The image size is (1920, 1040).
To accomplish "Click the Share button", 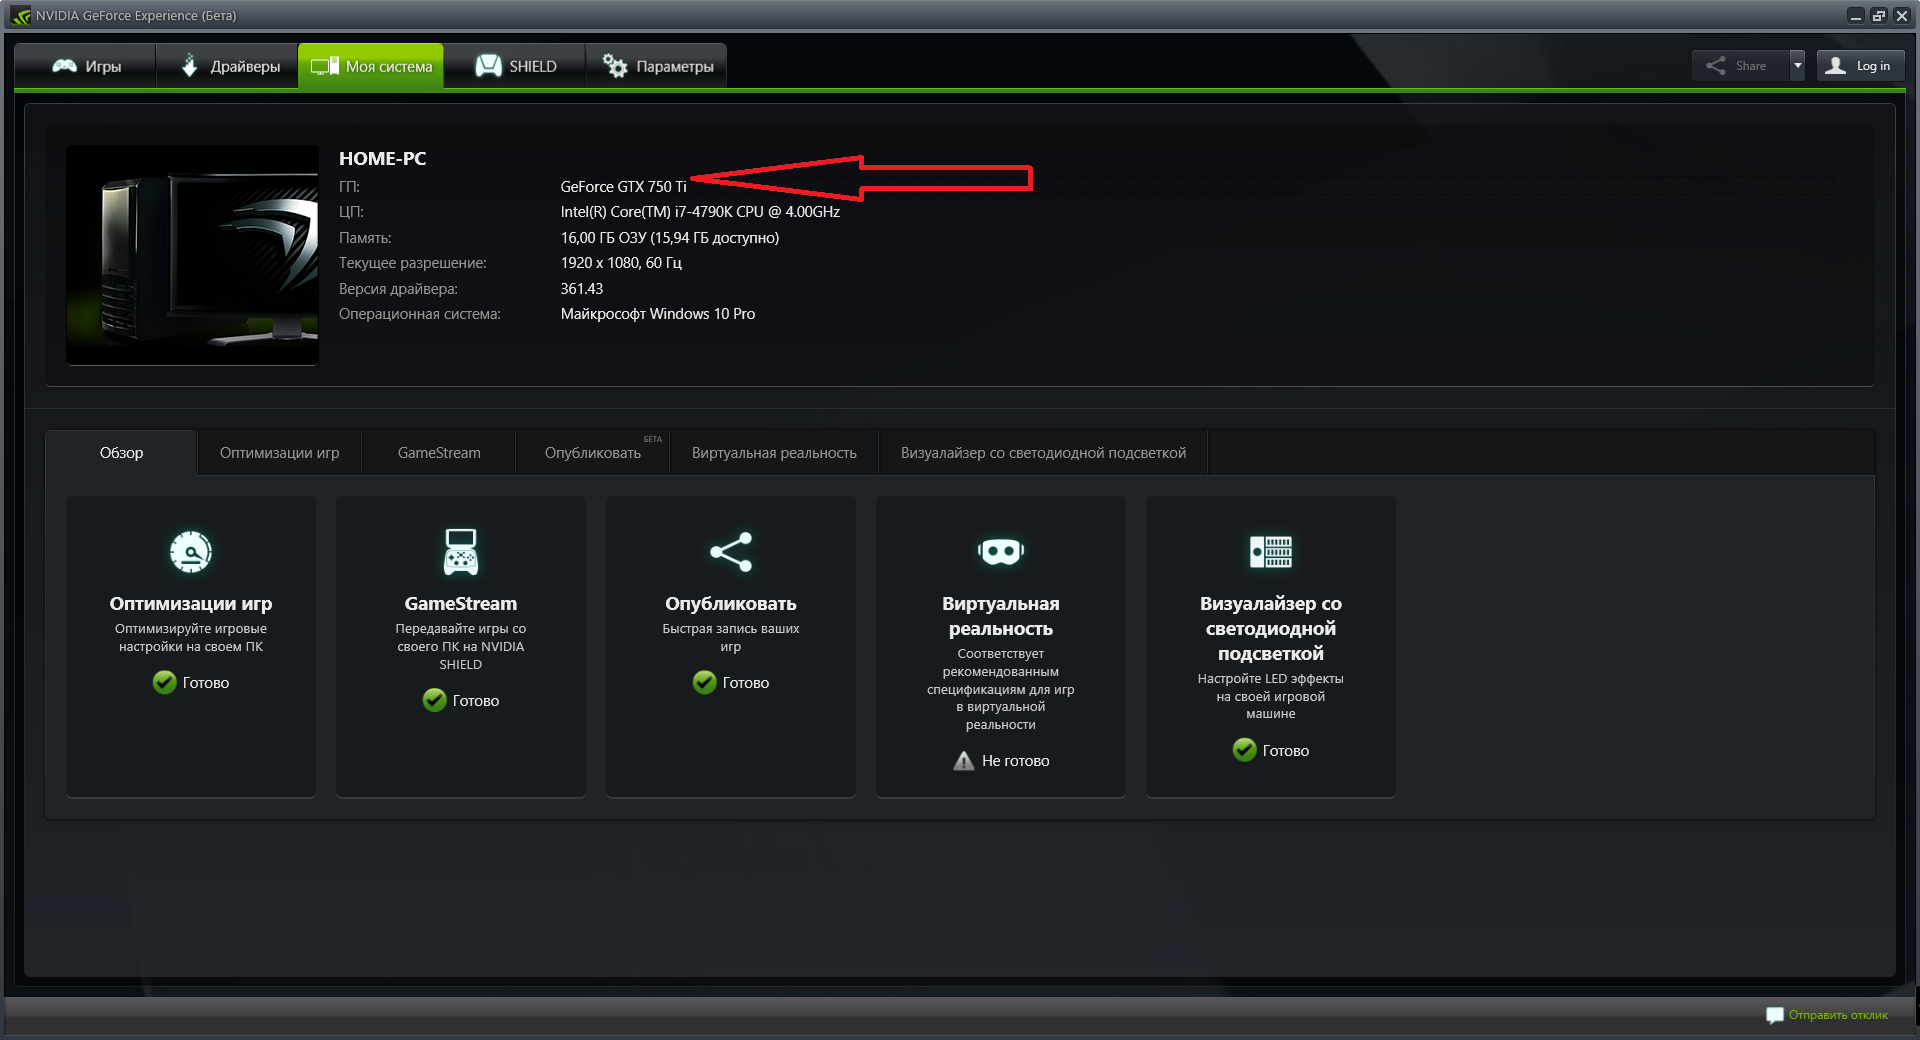I will [1740, 66].
